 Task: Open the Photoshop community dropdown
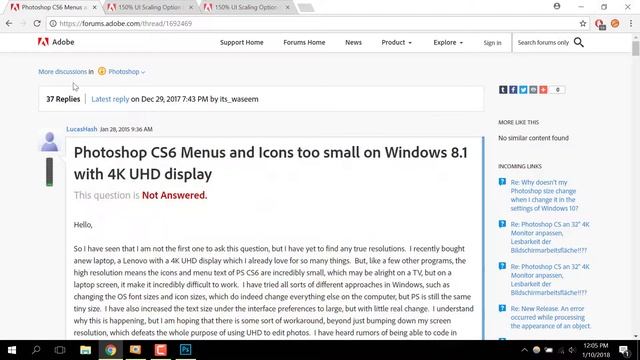tap(127, 71)
